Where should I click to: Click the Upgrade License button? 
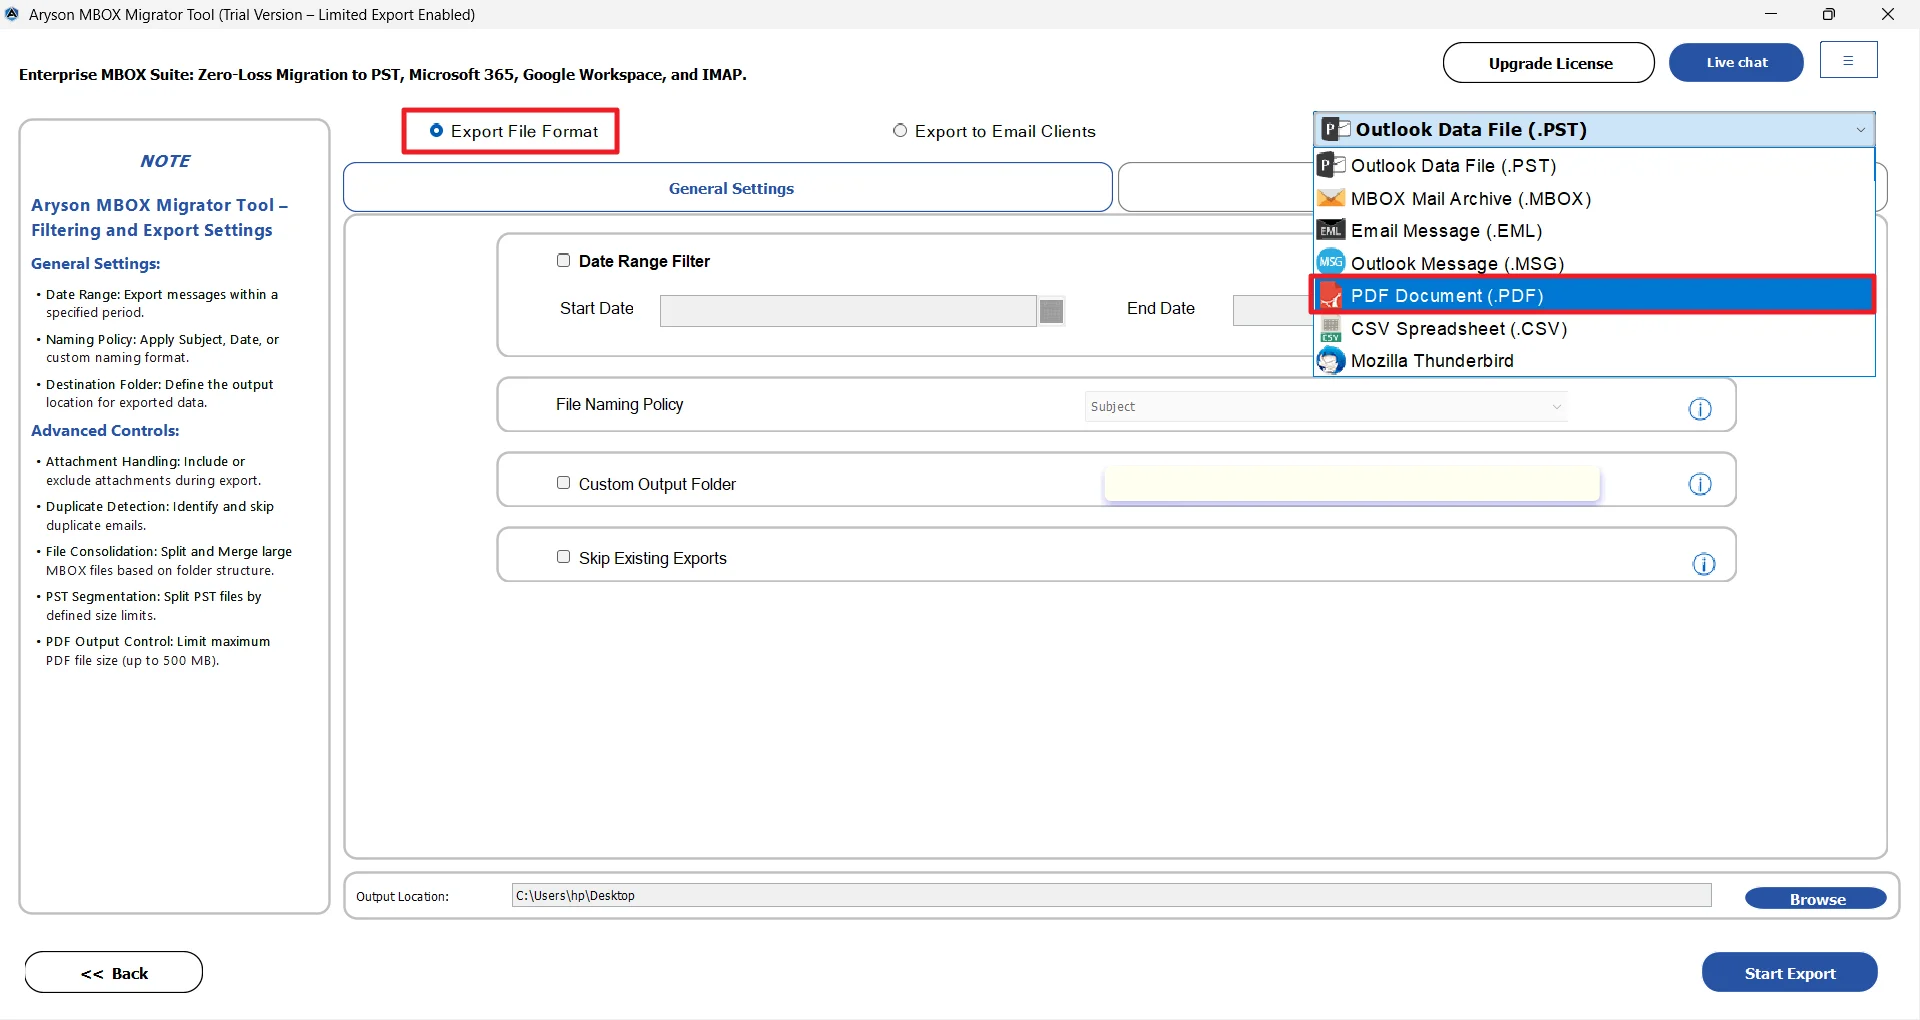click(1549, 62)
